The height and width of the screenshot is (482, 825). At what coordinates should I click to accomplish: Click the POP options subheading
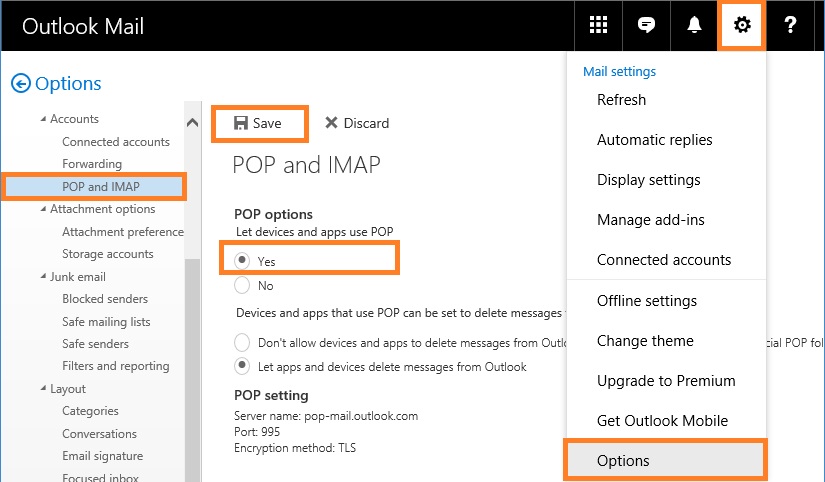click(x=273, y=214)
